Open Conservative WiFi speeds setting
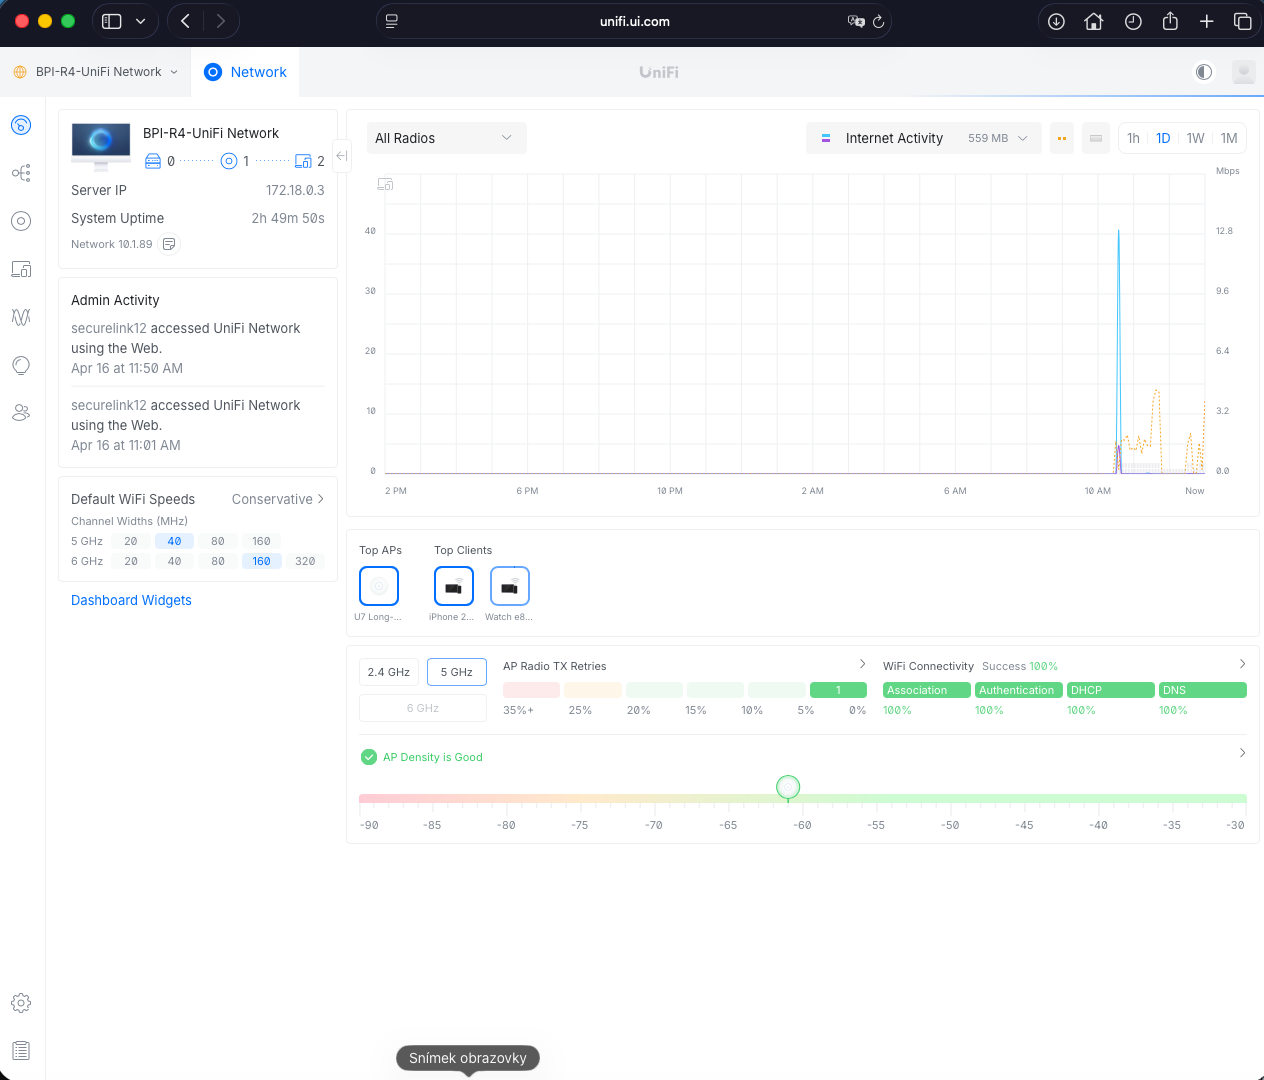The height and width of the screenshot is (1080, 1264). click(x=277, y=499)
